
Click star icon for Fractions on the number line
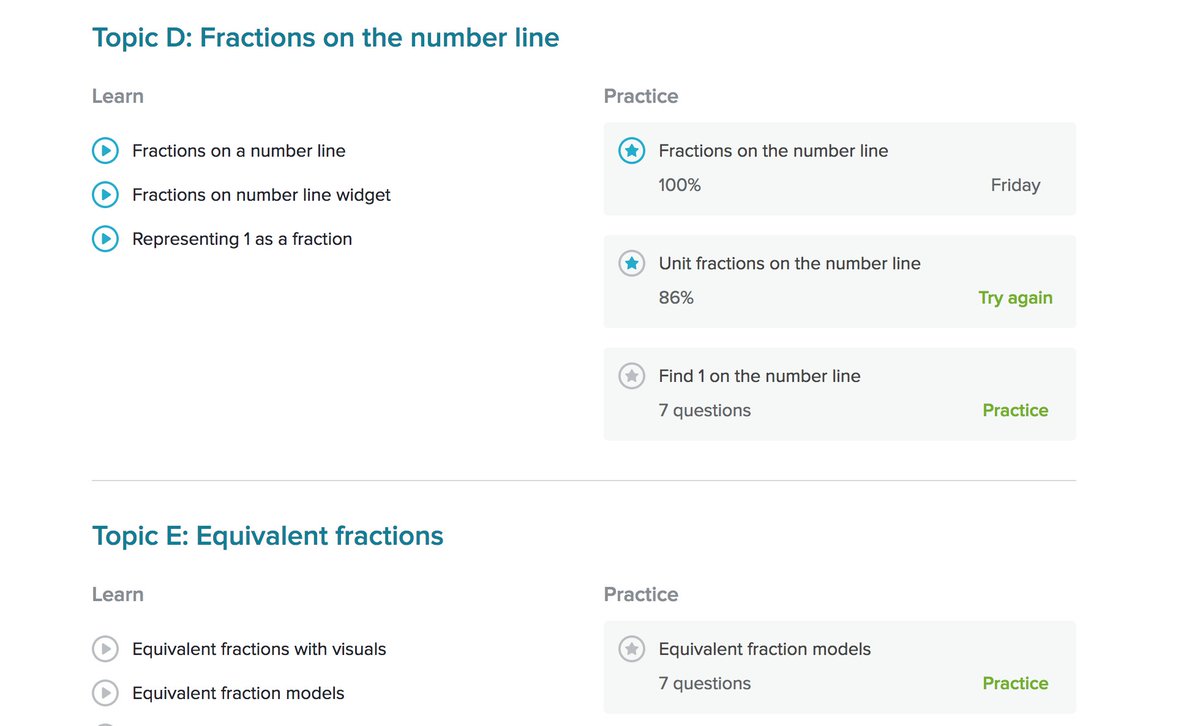(x=631, y=151)
